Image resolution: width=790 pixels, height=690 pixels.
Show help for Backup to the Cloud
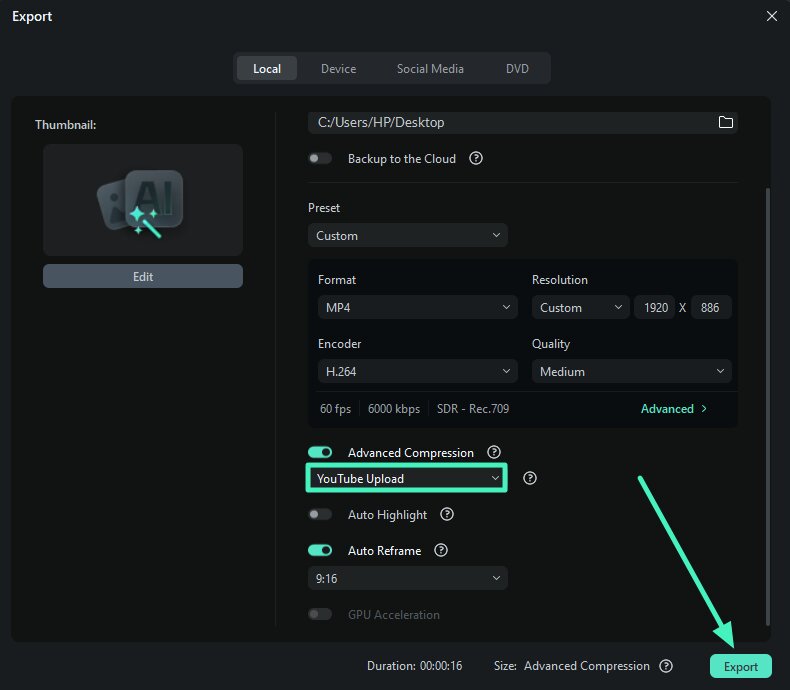[x=476, y=159]
